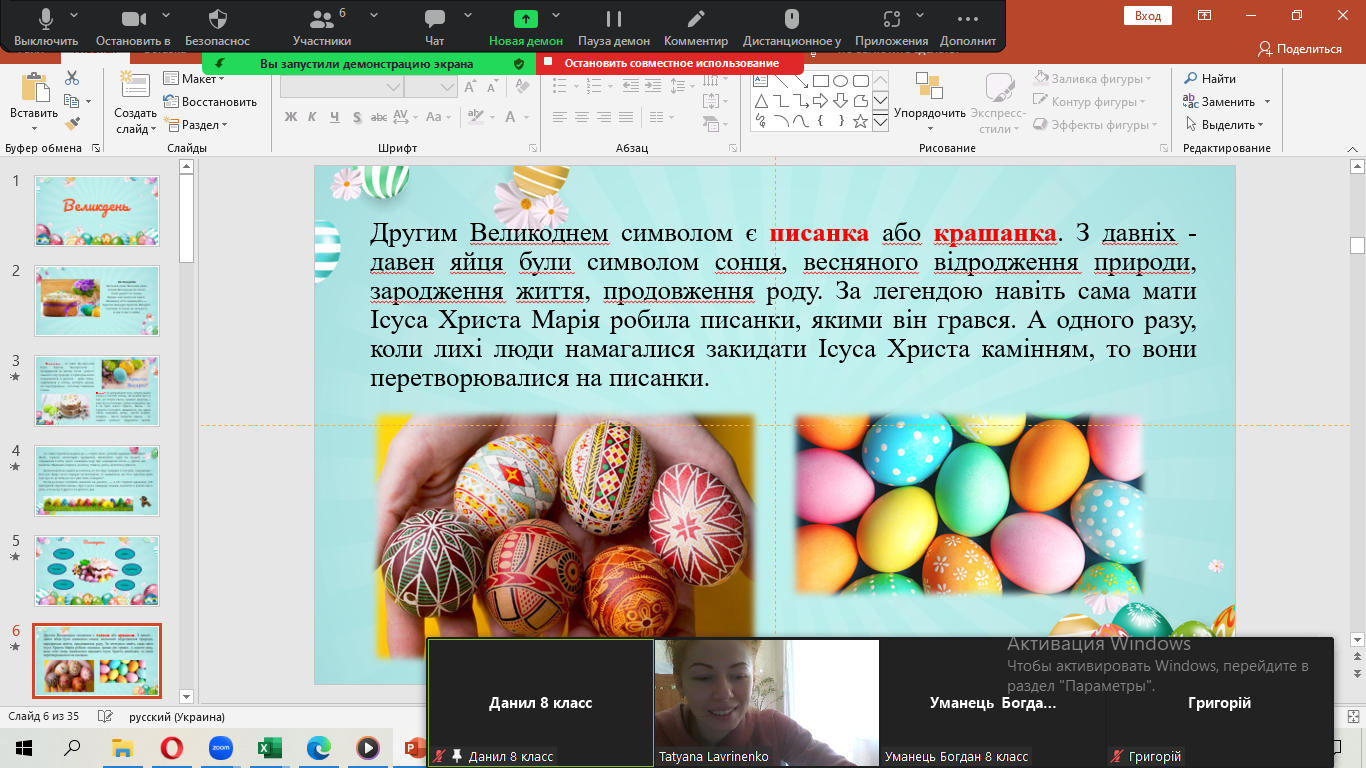Click the Поделиться share button
The image size is (1366, 768).
1300,48
